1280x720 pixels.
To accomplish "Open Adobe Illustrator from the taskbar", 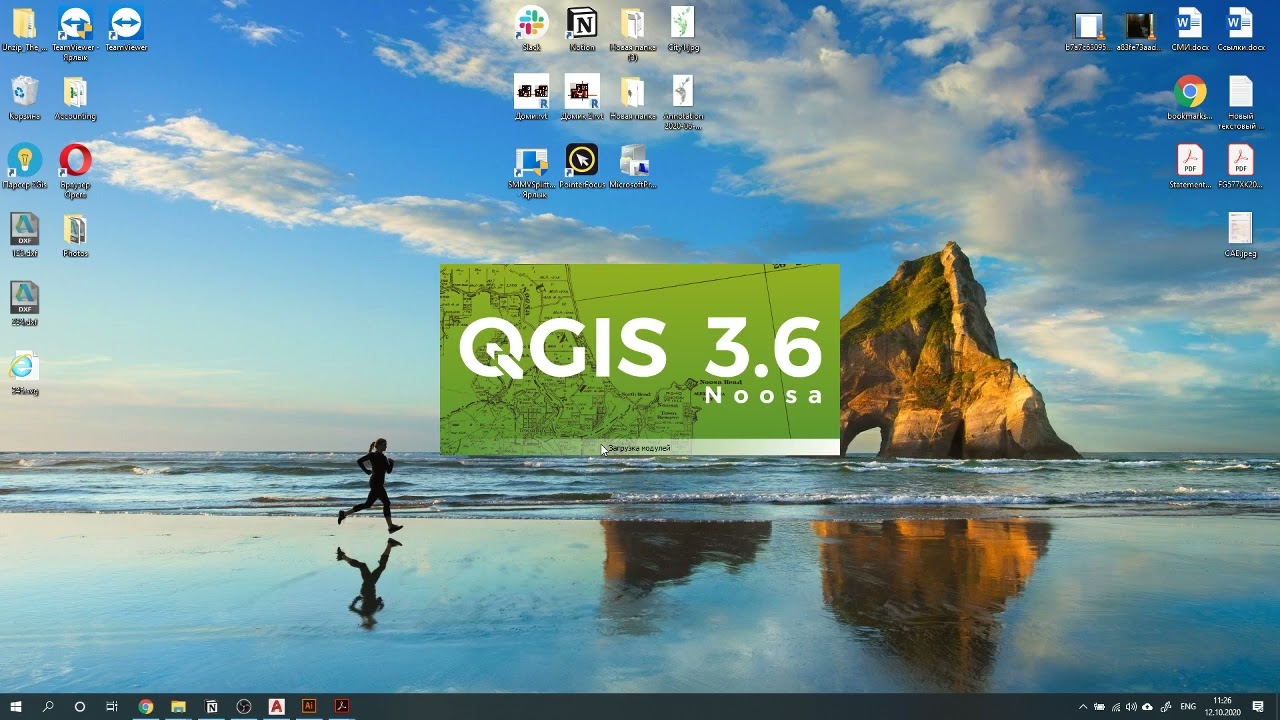I will pyautogui.click(x=308, y=706).
